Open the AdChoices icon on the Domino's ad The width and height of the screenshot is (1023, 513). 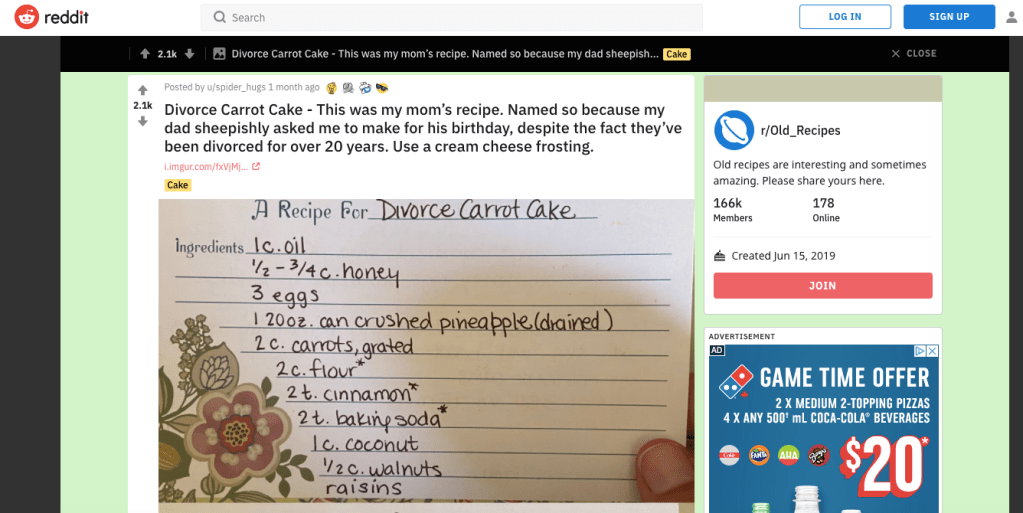920,351
